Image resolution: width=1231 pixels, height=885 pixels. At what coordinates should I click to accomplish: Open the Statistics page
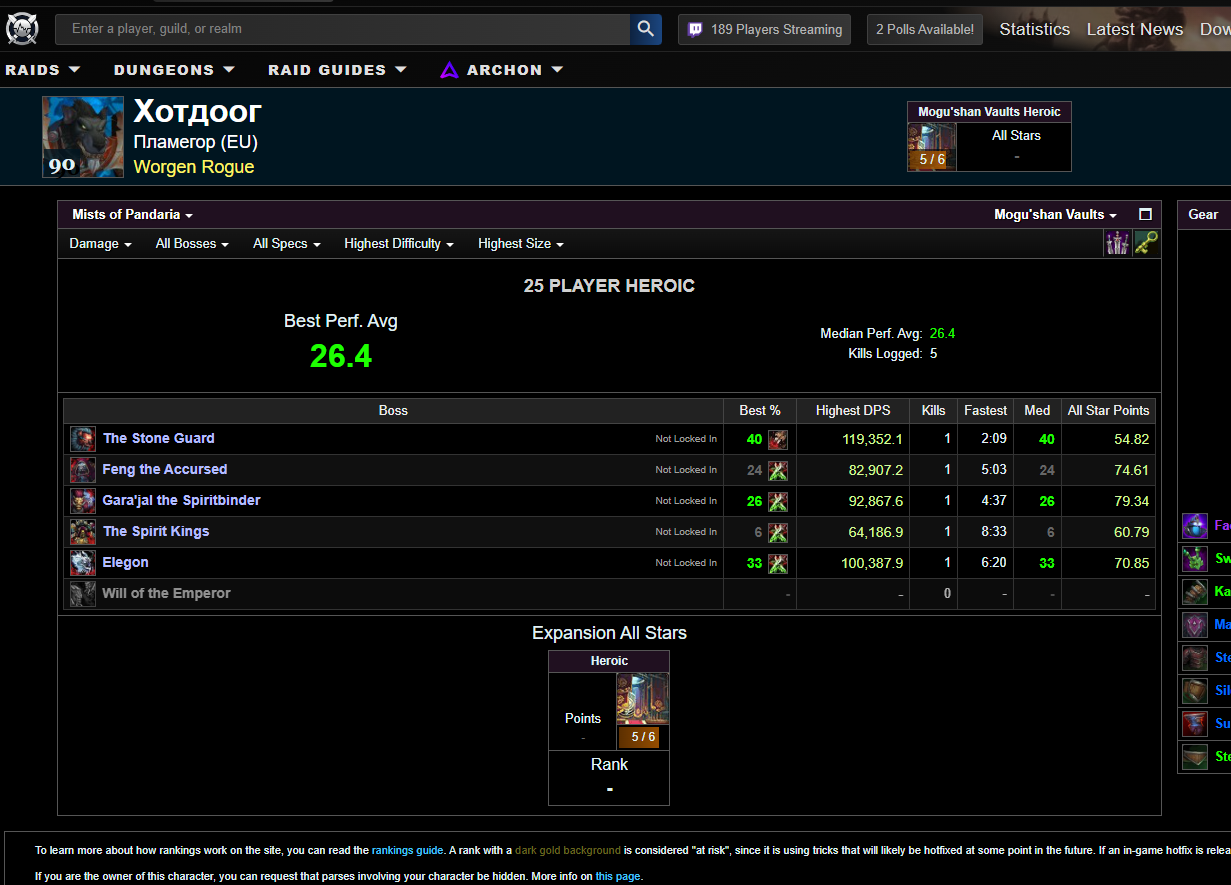(x=1034, y=29)
